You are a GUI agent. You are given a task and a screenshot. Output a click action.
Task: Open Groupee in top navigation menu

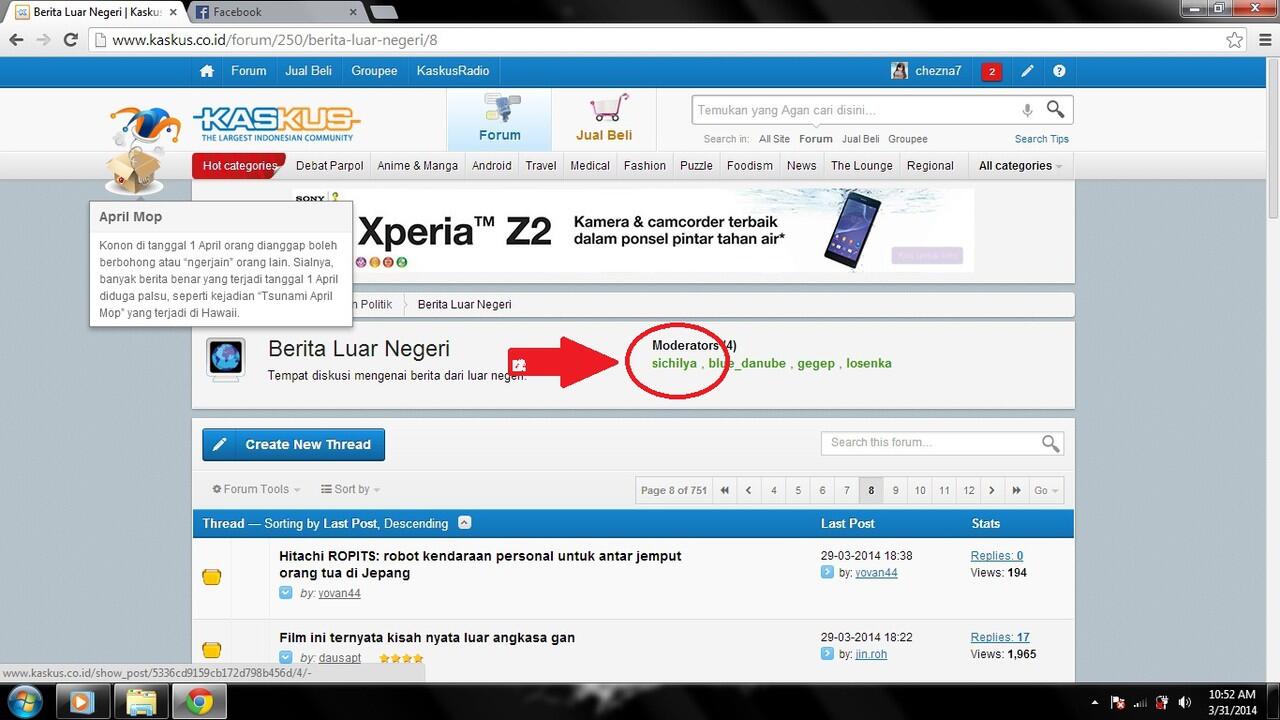click(374, 71)
